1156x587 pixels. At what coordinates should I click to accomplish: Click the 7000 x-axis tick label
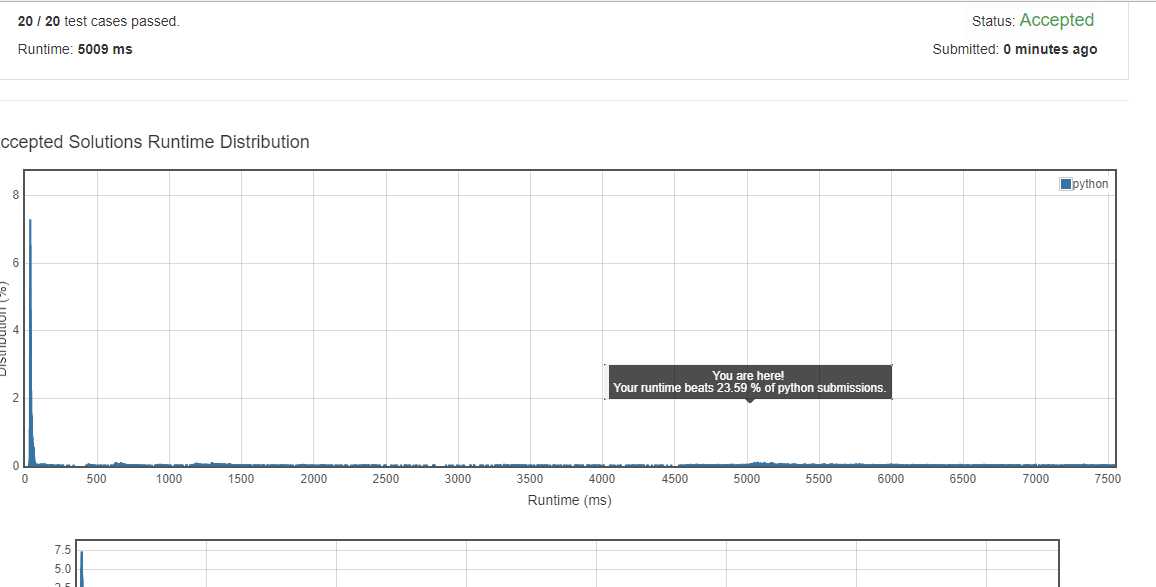[x=1035, y=479]
